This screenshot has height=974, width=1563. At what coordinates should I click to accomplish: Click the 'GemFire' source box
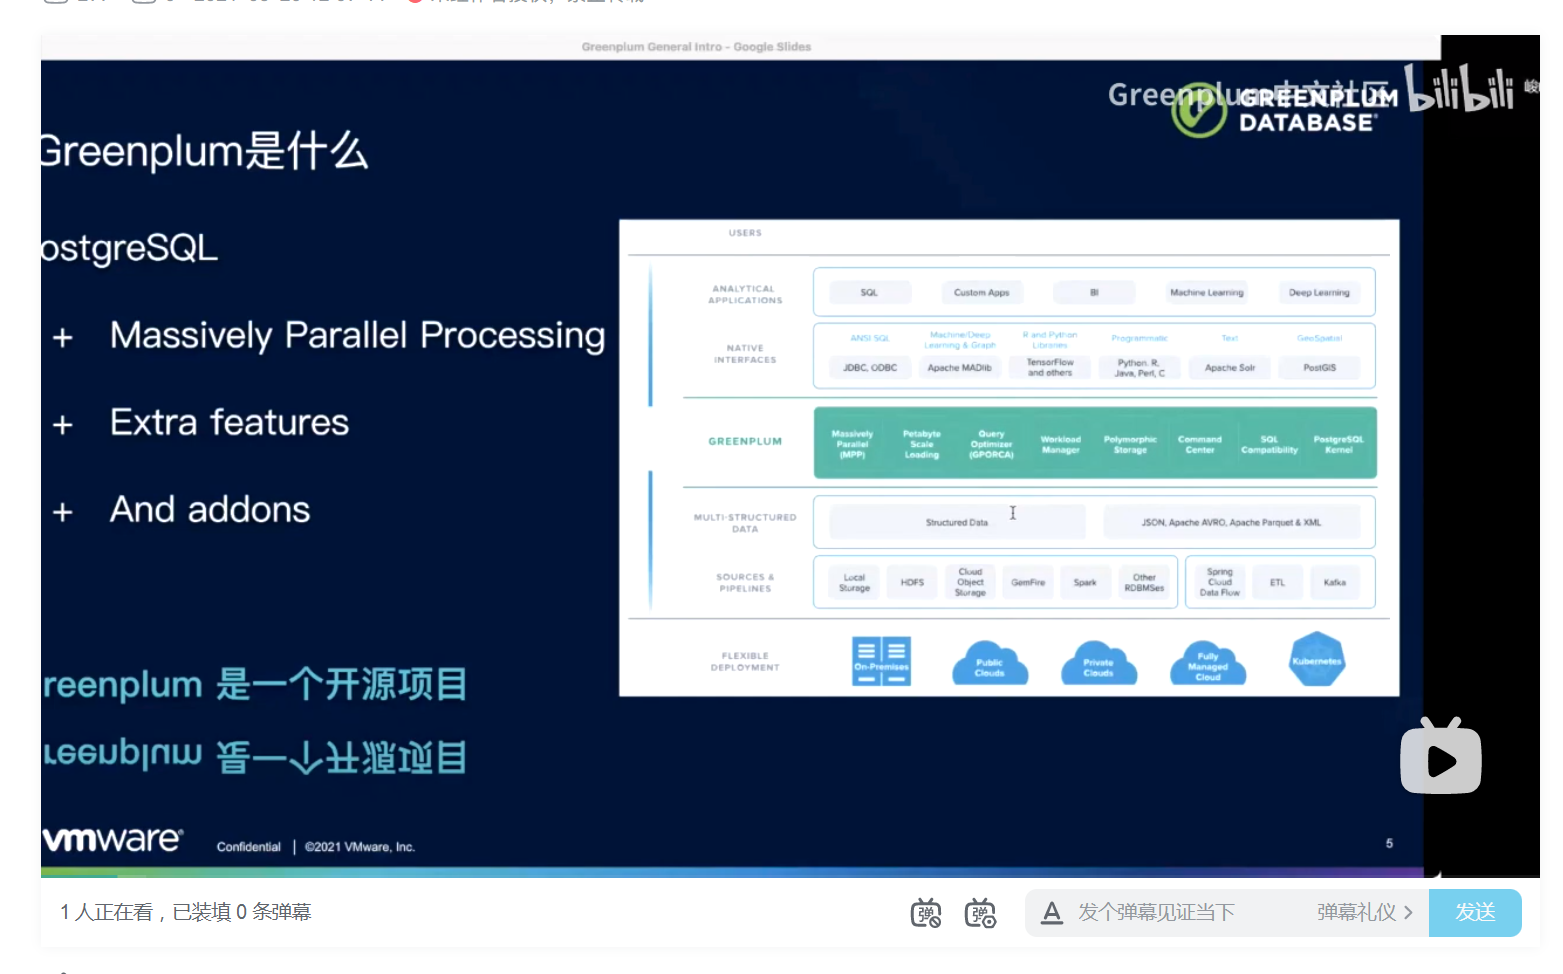1028,582
